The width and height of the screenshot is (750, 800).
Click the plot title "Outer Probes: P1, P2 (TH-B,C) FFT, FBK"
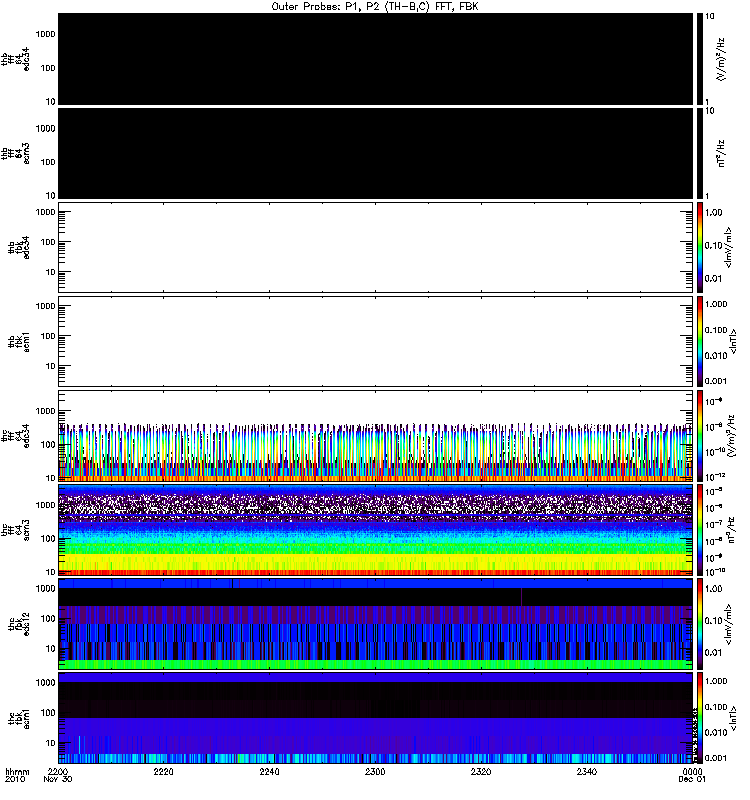pos(375,7)
